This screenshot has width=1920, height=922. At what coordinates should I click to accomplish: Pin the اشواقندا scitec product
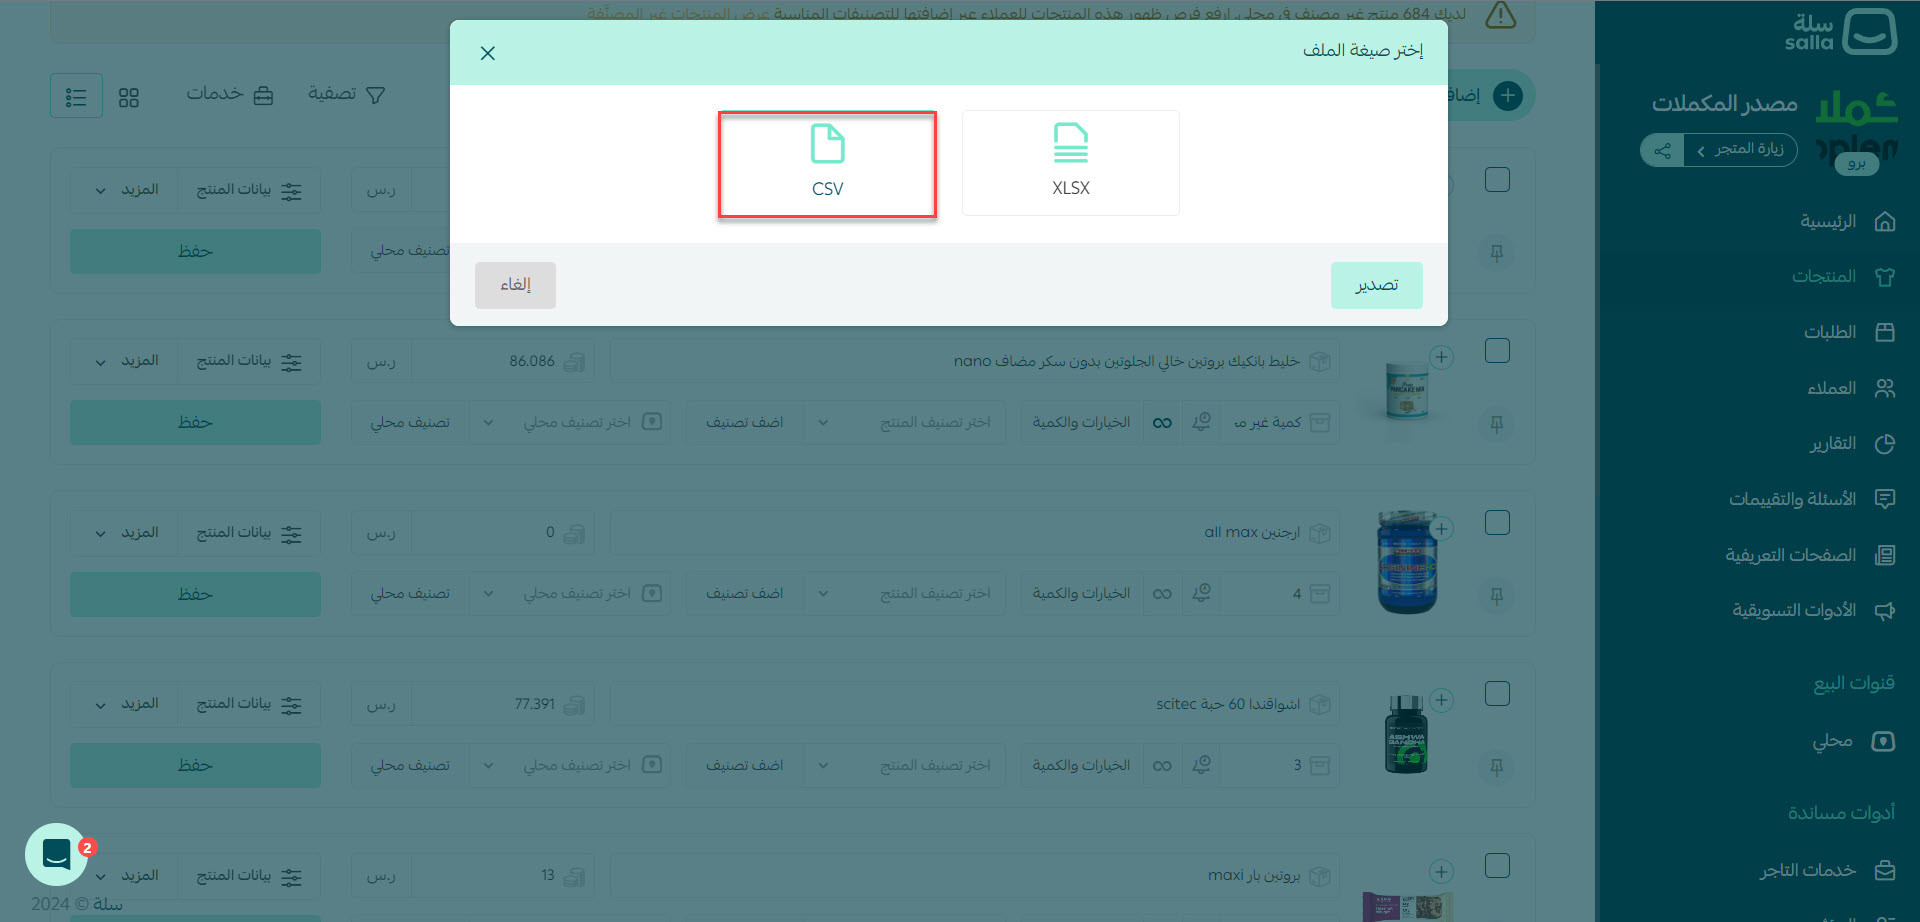(1497, 767)
